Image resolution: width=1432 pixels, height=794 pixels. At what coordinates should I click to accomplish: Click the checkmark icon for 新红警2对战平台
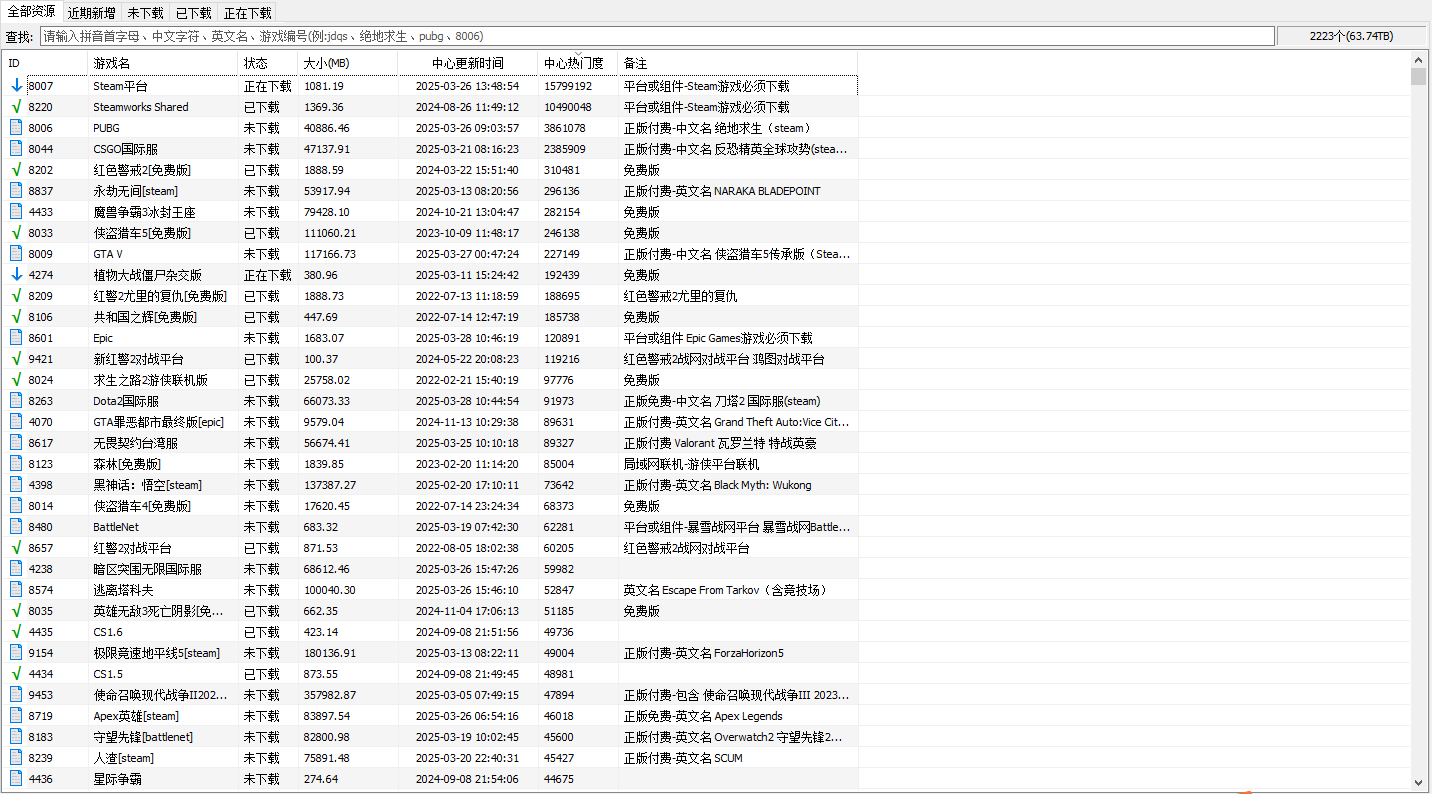click(16, 359)
